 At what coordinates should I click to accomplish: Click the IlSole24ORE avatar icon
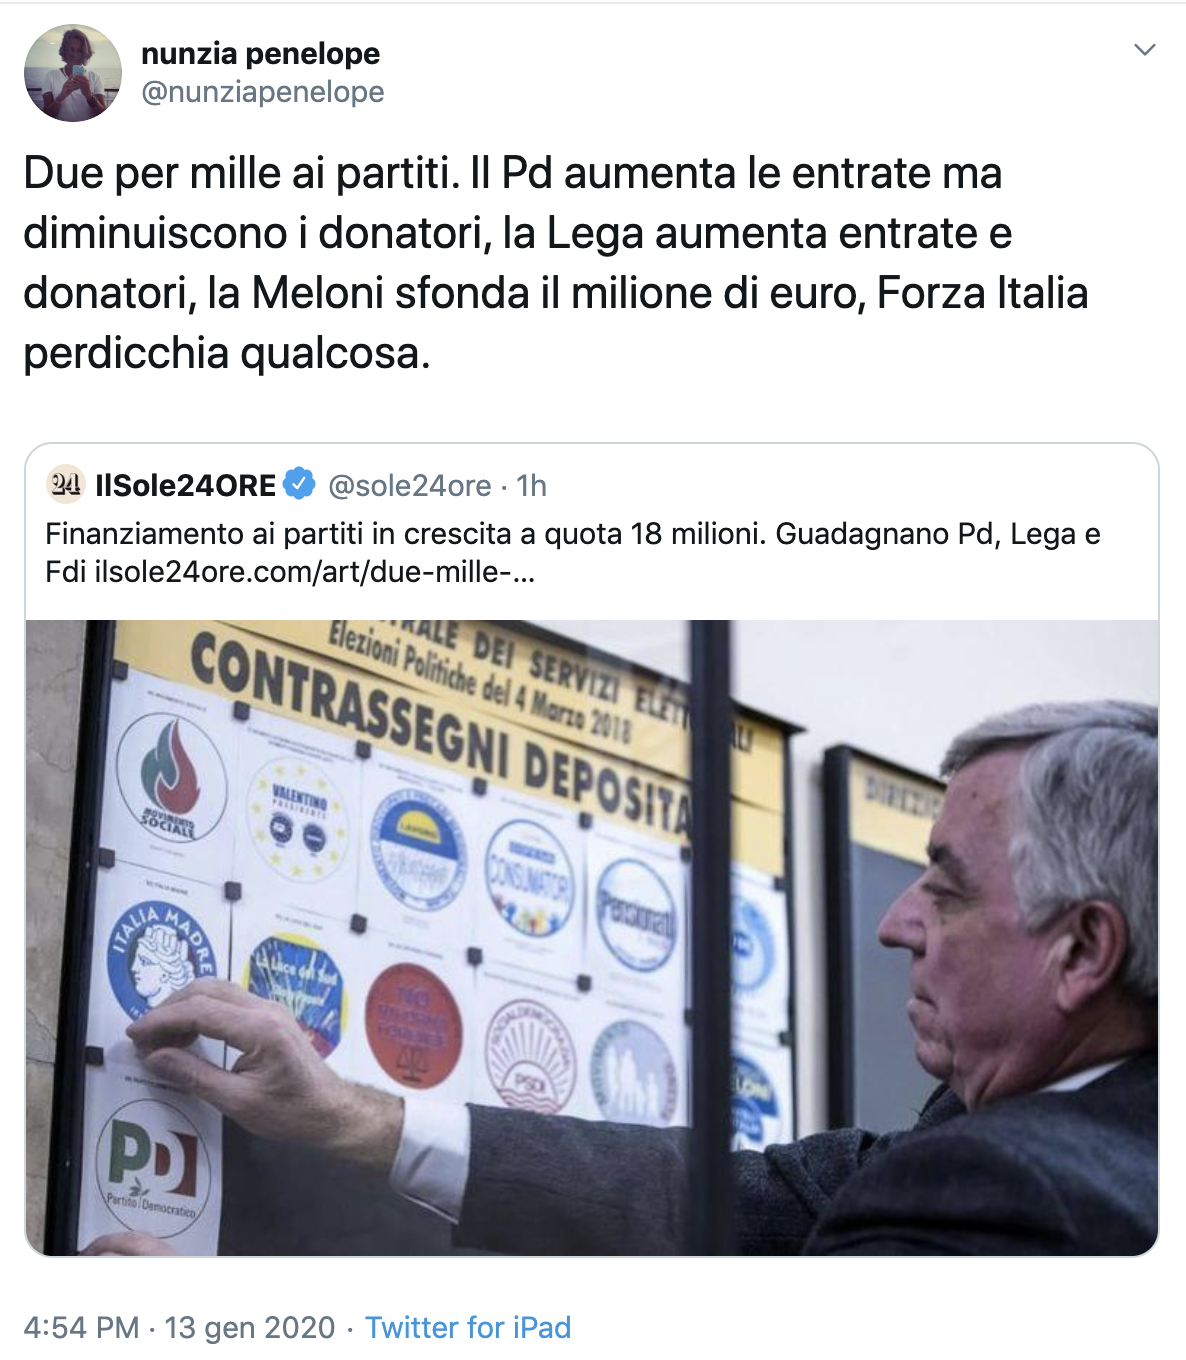point(65,485)
